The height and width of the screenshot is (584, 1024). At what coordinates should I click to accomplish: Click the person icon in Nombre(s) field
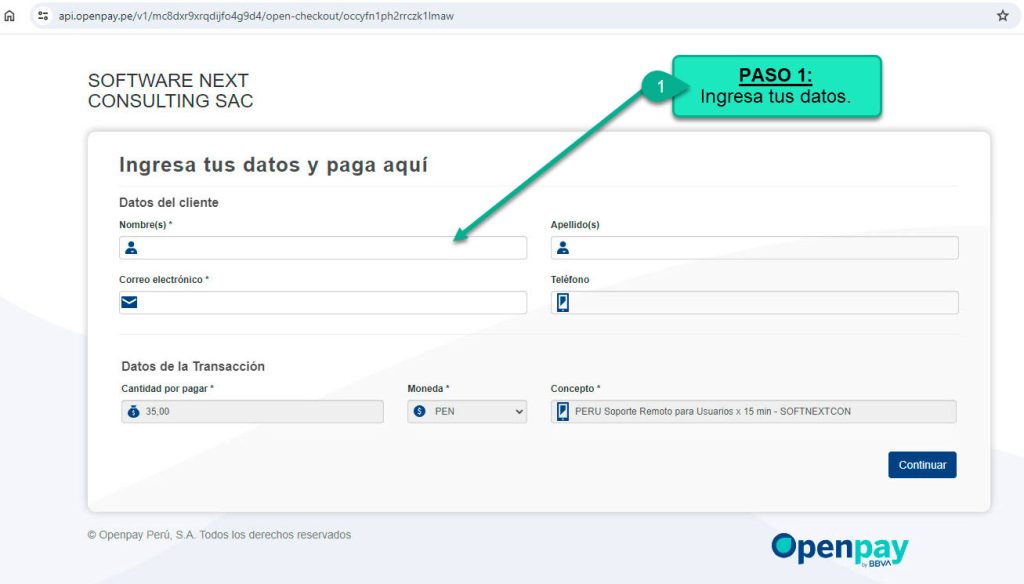click(131, 248)
